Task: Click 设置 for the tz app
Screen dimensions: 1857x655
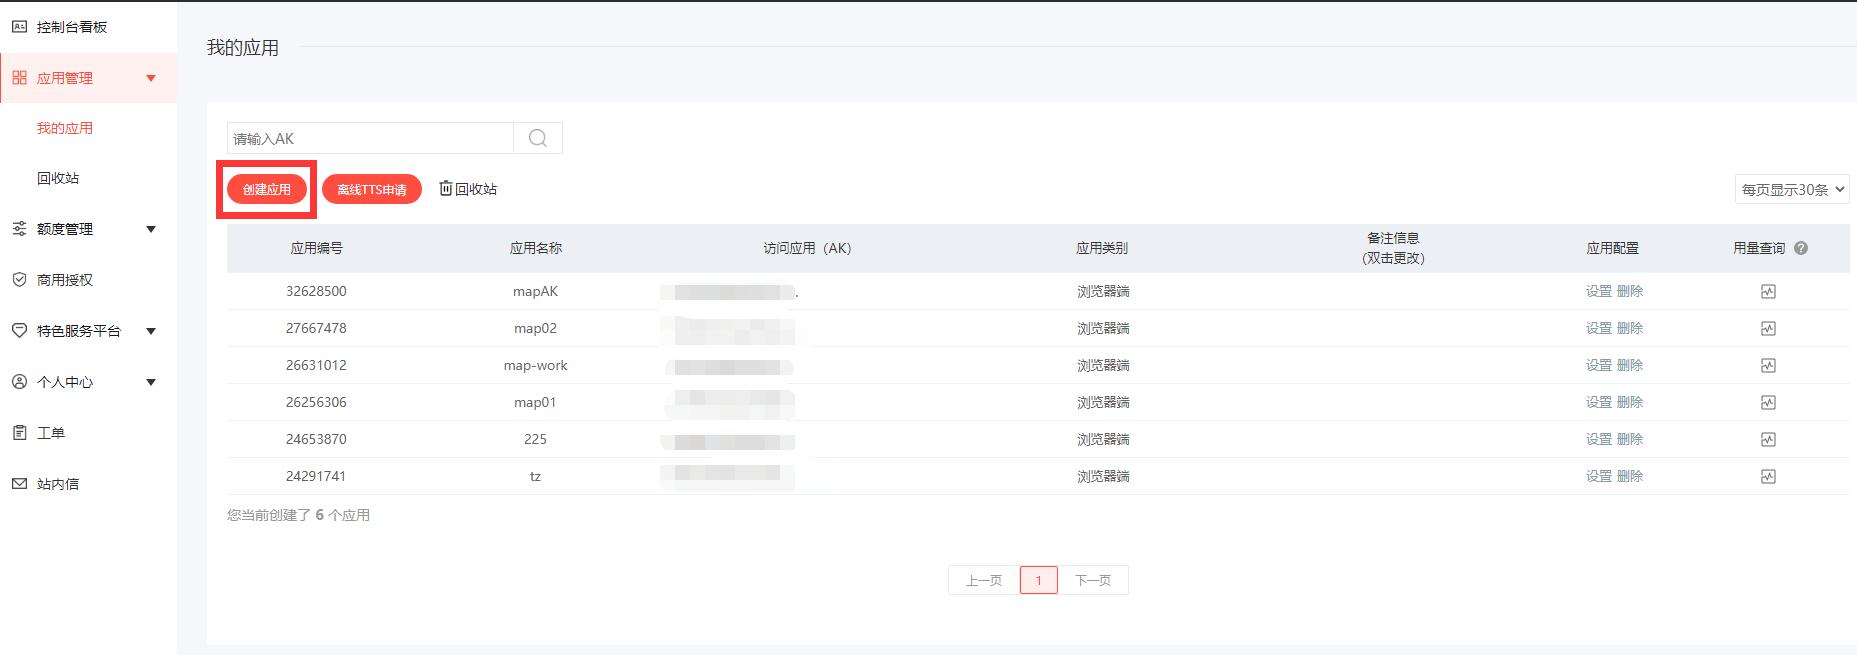Action: tap(1598, 476)
